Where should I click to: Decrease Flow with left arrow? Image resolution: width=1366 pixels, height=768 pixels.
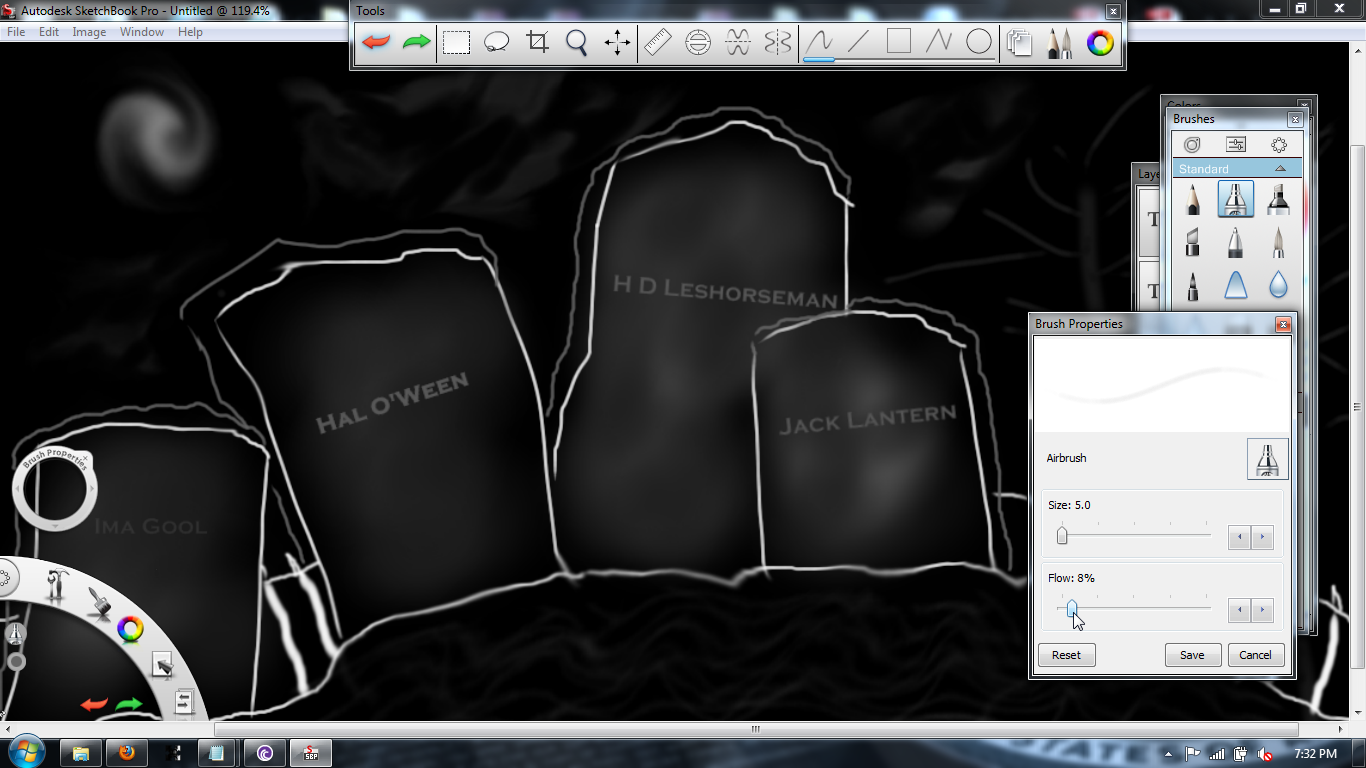[x=1240, y=610]
